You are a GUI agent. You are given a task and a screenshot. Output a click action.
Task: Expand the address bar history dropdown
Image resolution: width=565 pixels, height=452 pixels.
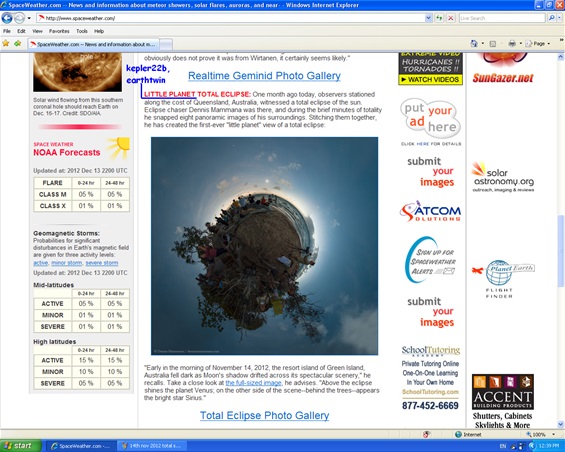tap(428, 18)
